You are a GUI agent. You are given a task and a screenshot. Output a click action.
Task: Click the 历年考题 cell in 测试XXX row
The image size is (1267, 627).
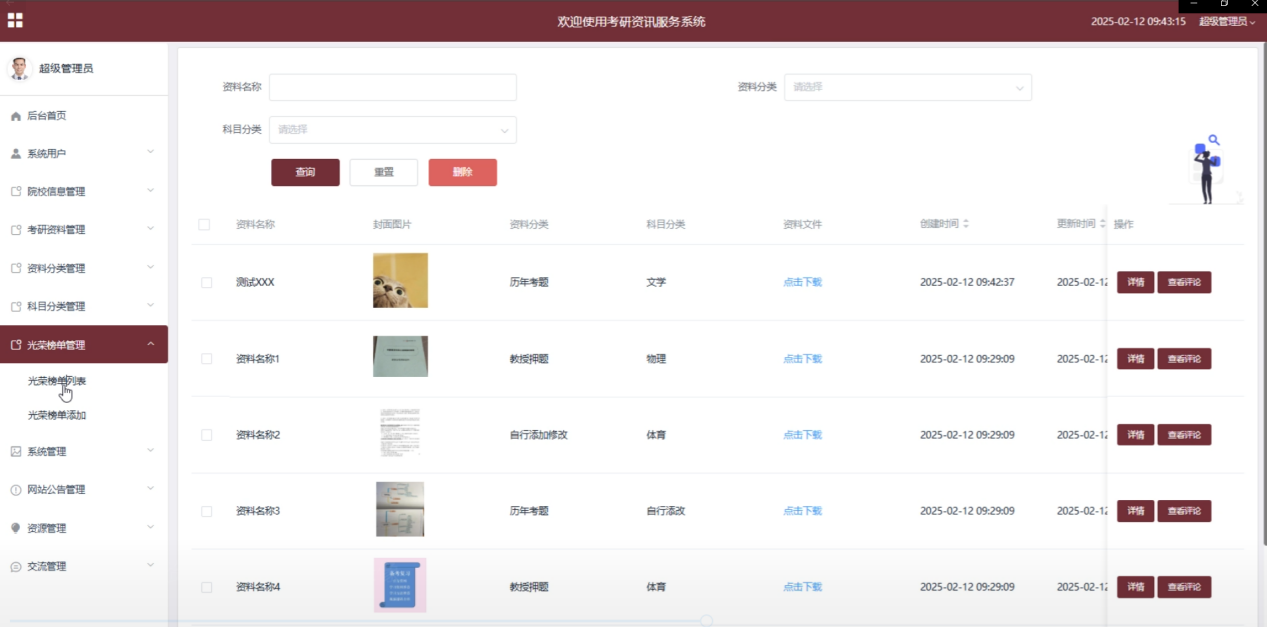(529, 283)
